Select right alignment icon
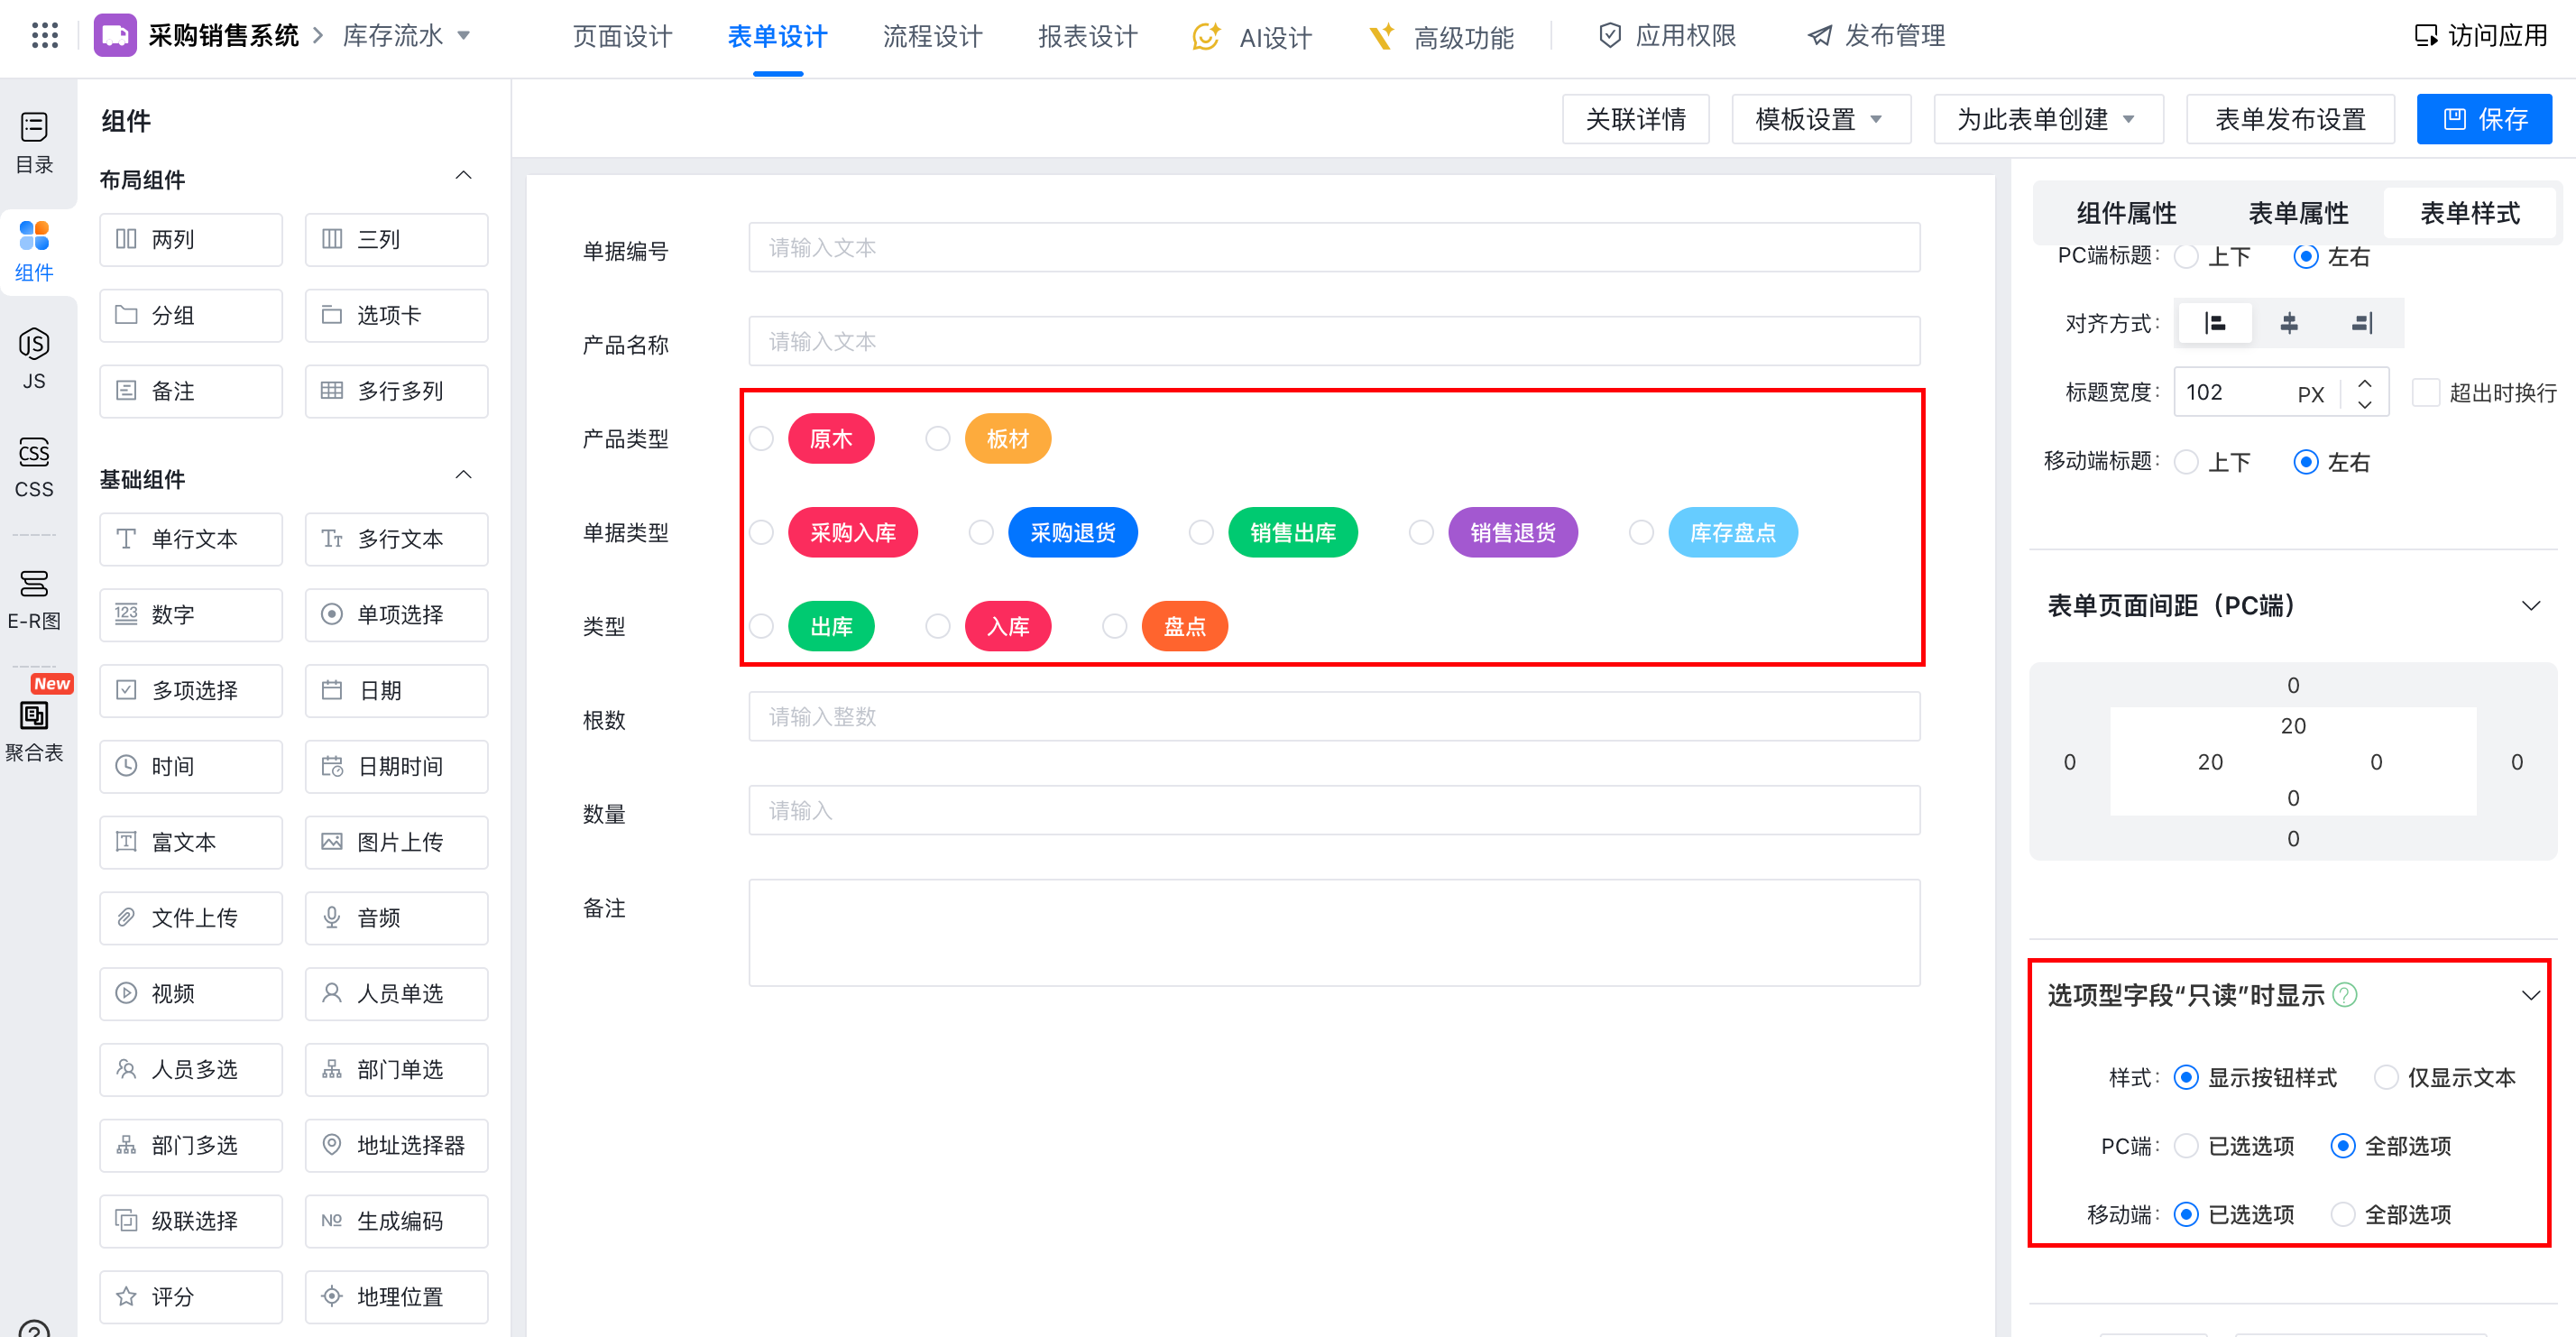 coord(2361,323)
